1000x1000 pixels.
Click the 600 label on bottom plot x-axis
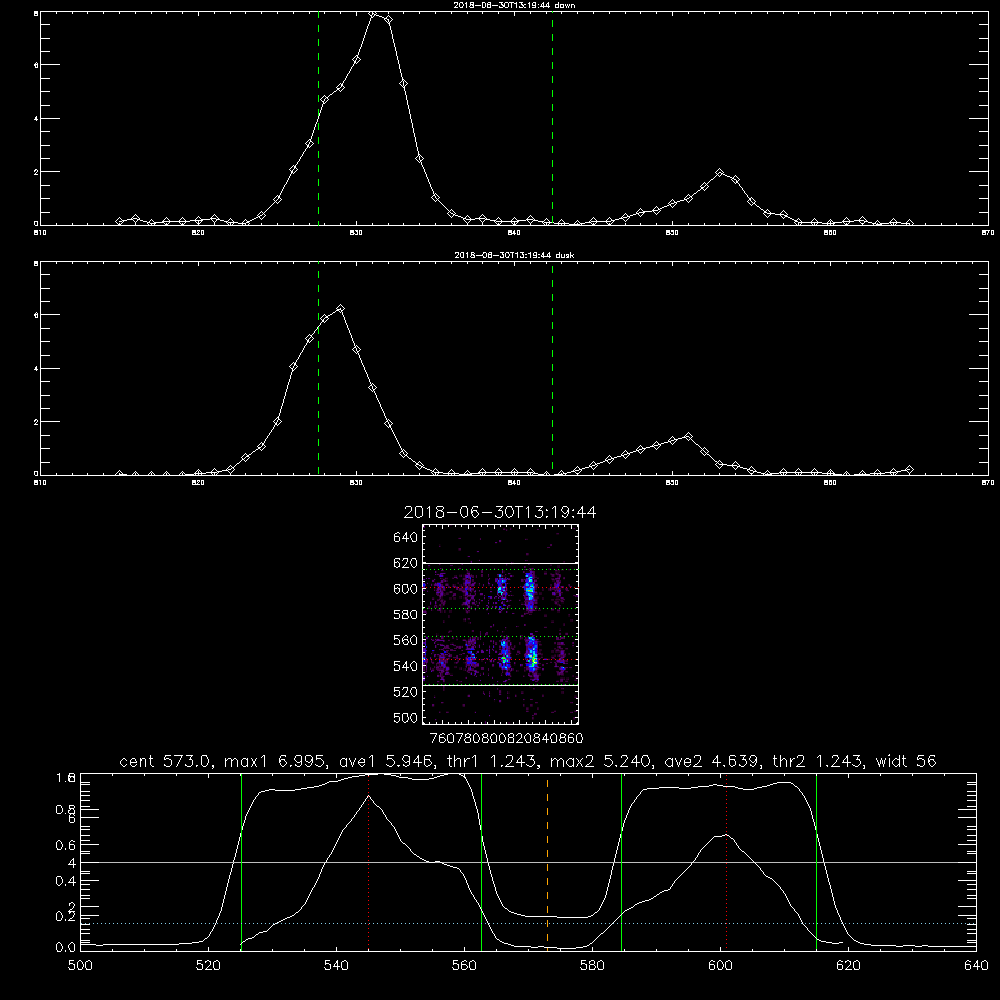721,965
